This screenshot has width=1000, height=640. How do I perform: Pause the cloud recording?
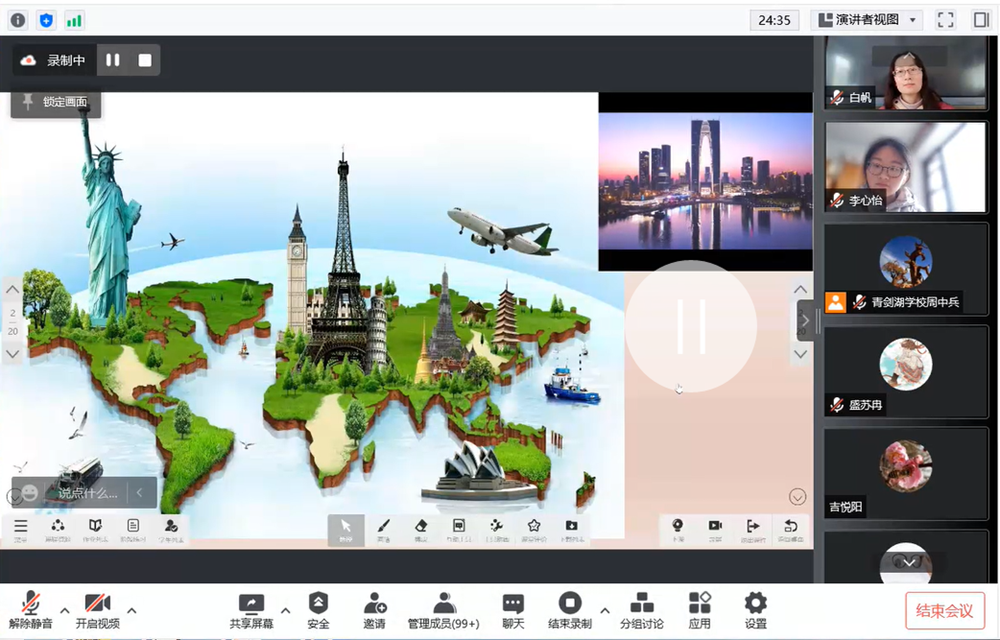tap(113, 60)
